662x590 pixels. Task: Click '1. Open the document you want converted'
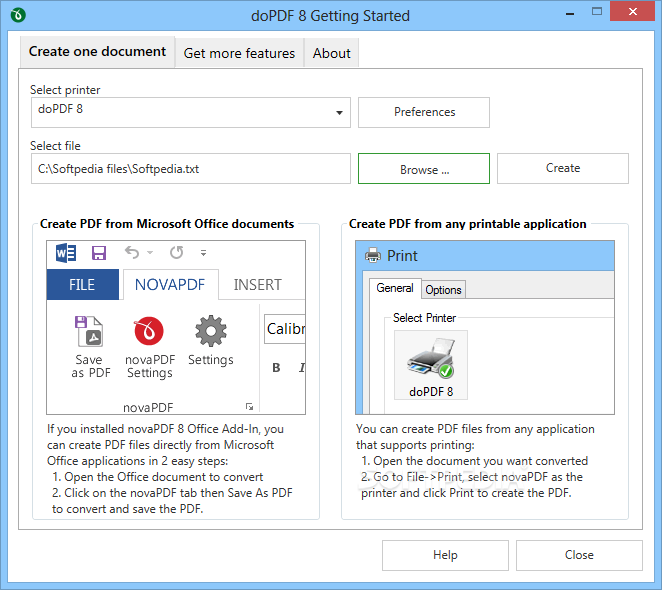475,461
